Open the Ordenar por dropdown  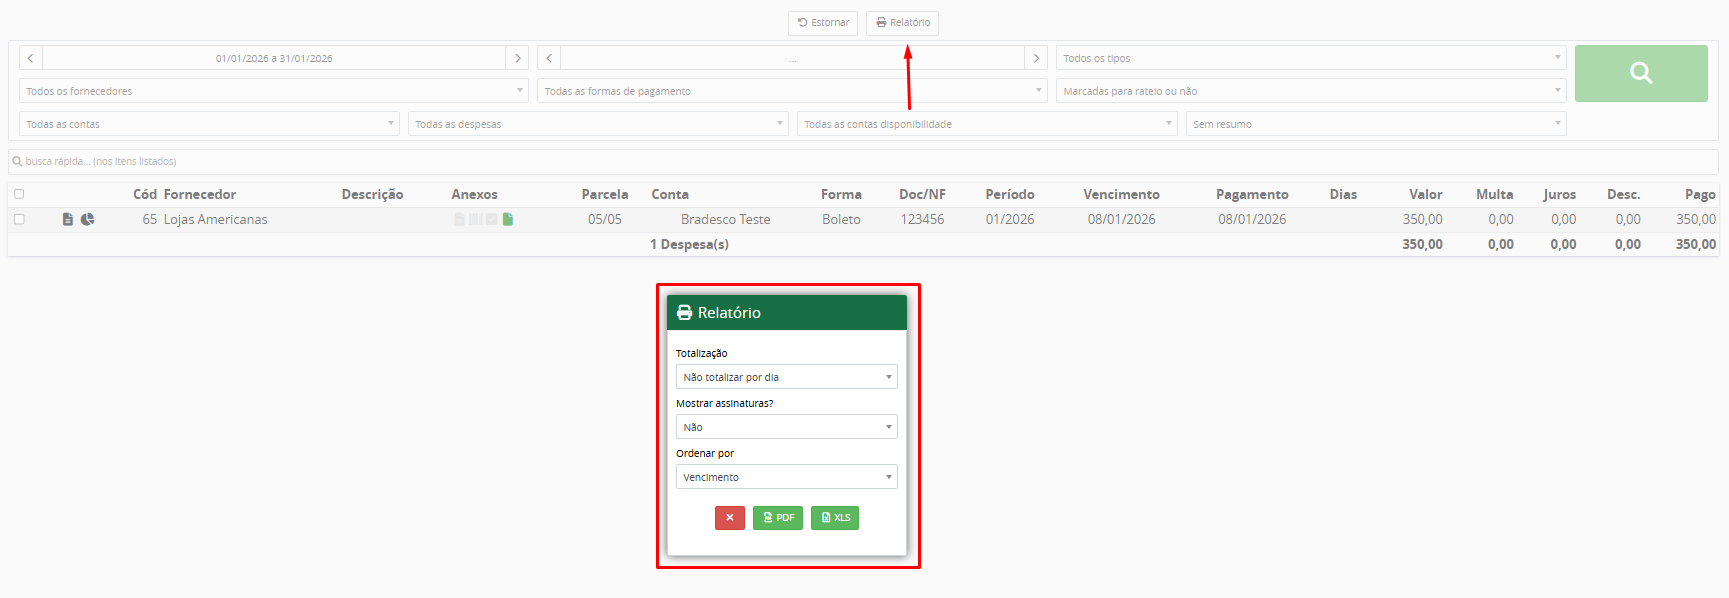coord(786,477)
